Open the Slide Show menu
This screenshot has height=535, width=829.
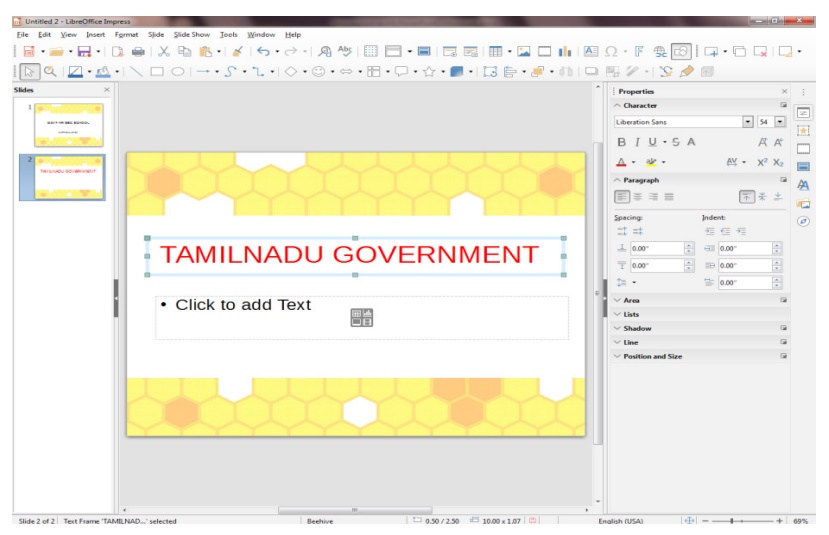tap(192, 34)
